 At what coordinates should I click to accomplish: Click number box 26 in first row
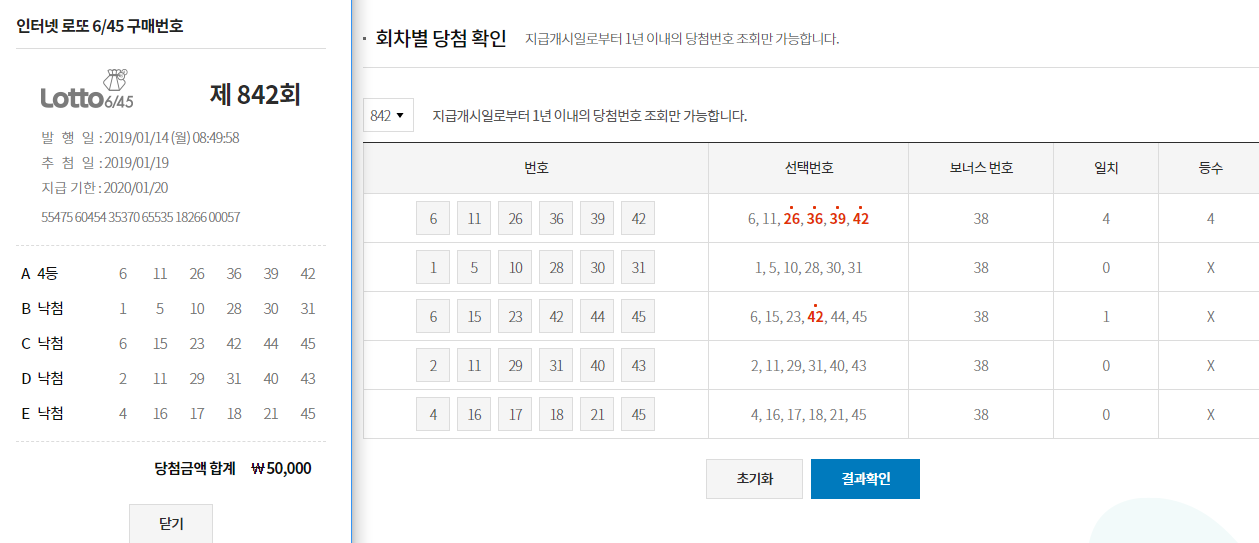tap(515, 219)
